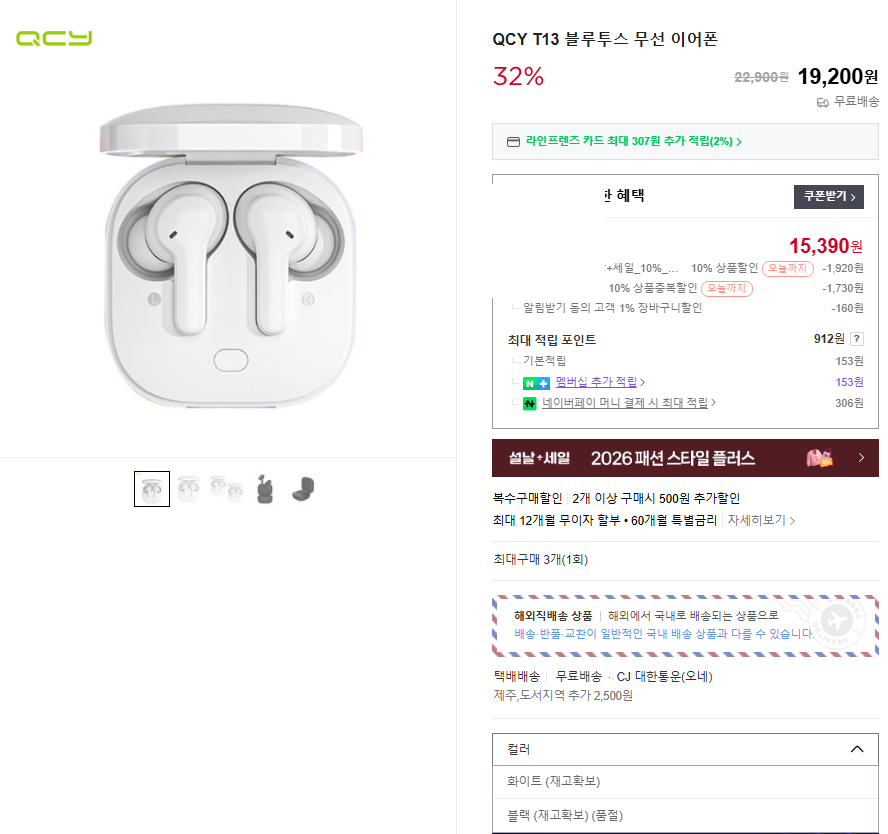The width and height of the screenshot is (888, 834).
Task: Expand the 자세히보기 installment details
Action: pyautogui.click(x=761, y=521)
